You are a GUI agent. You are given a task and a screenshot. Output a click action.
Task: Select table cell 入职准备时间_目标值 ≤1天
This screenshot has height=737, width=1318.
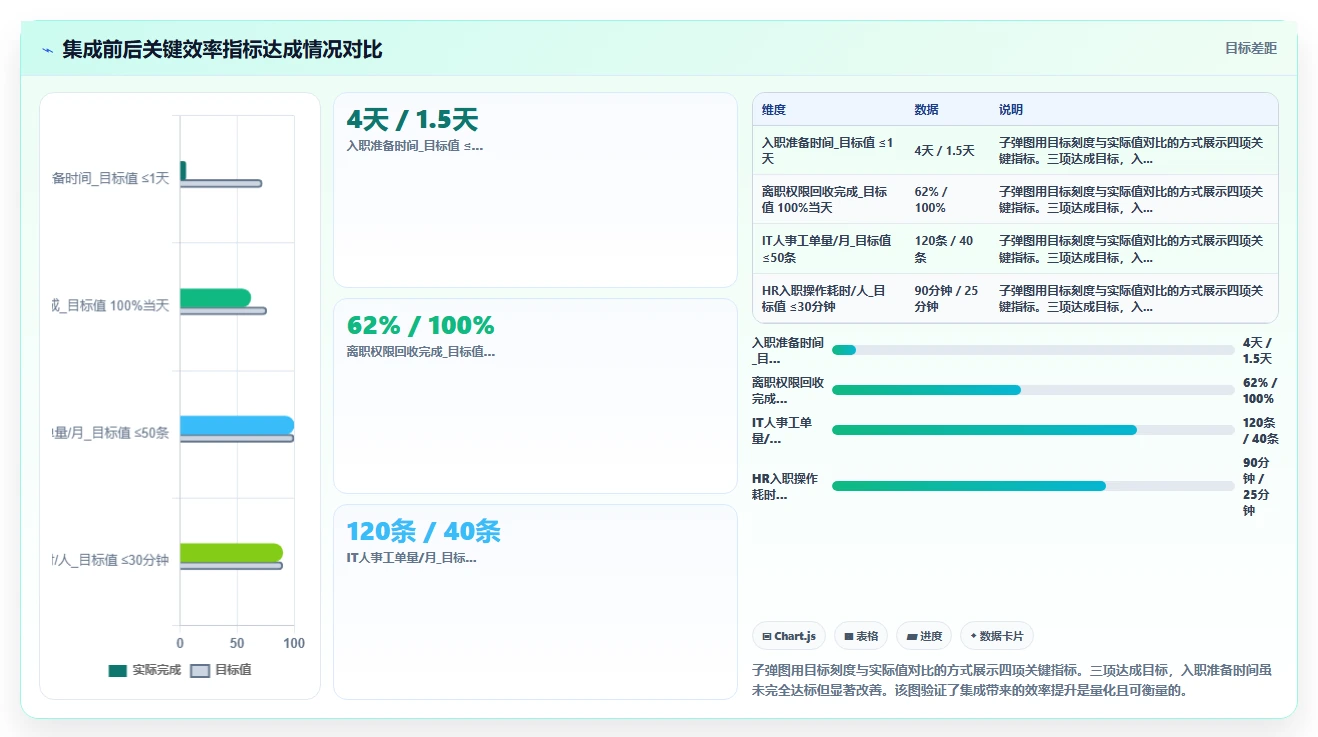828,150
